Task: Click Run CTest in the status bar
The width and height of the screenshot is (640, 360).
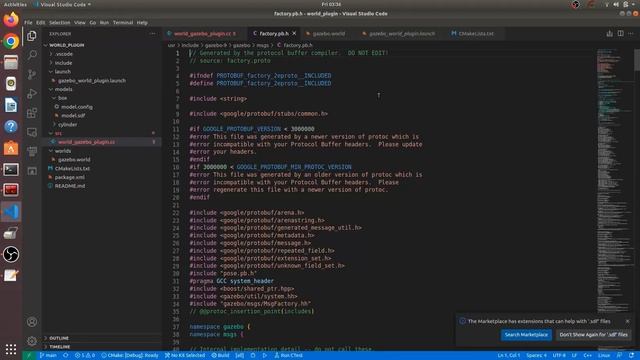Action: click(288, 356)
